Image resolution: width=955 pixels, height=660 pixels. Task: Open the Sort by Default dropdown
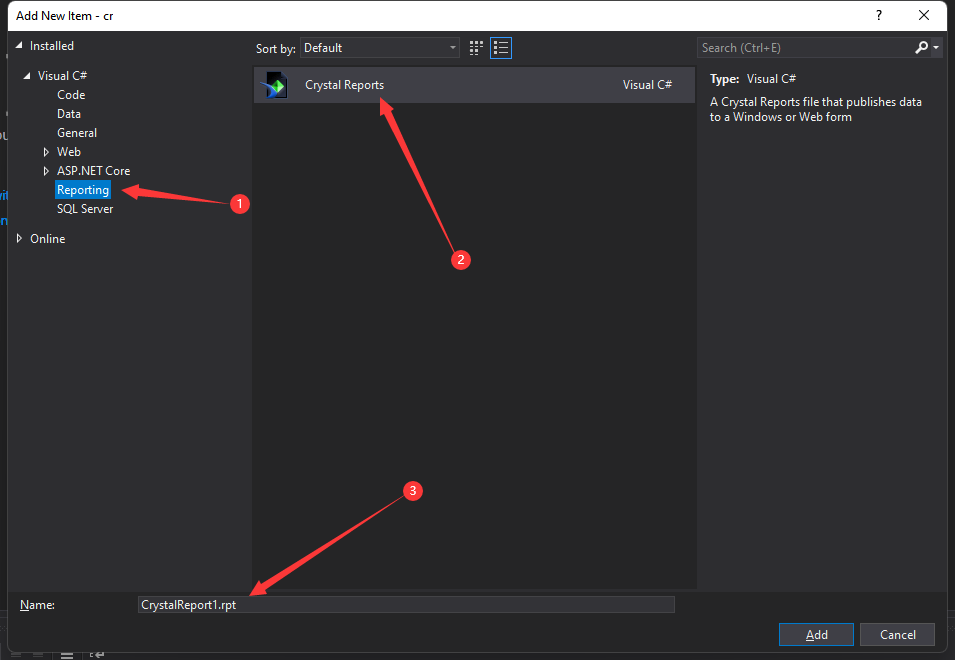(379, 48)
